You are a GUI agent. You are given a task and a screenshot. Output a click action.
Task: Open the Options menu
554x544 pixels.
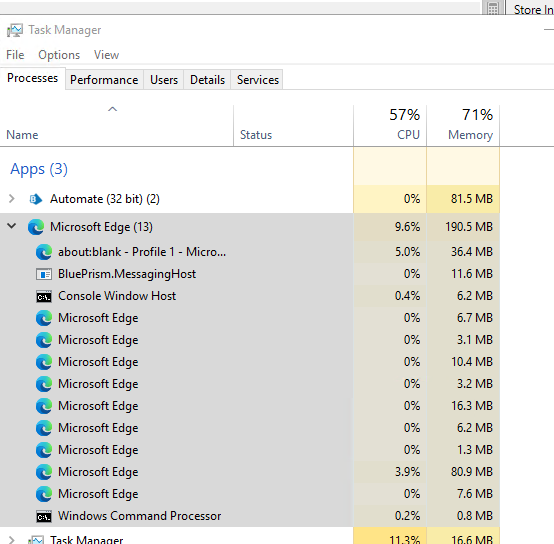click(x=59, y=55)
